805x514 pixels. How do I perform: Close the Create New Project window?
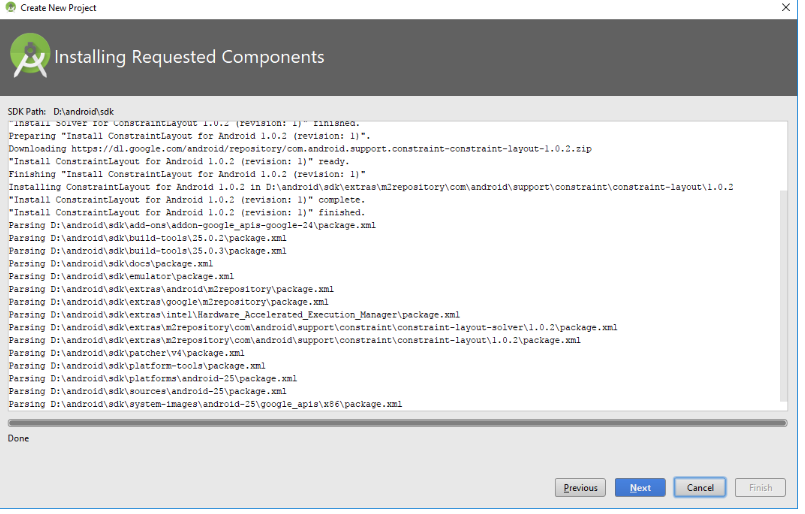click(x=785, y=7)
